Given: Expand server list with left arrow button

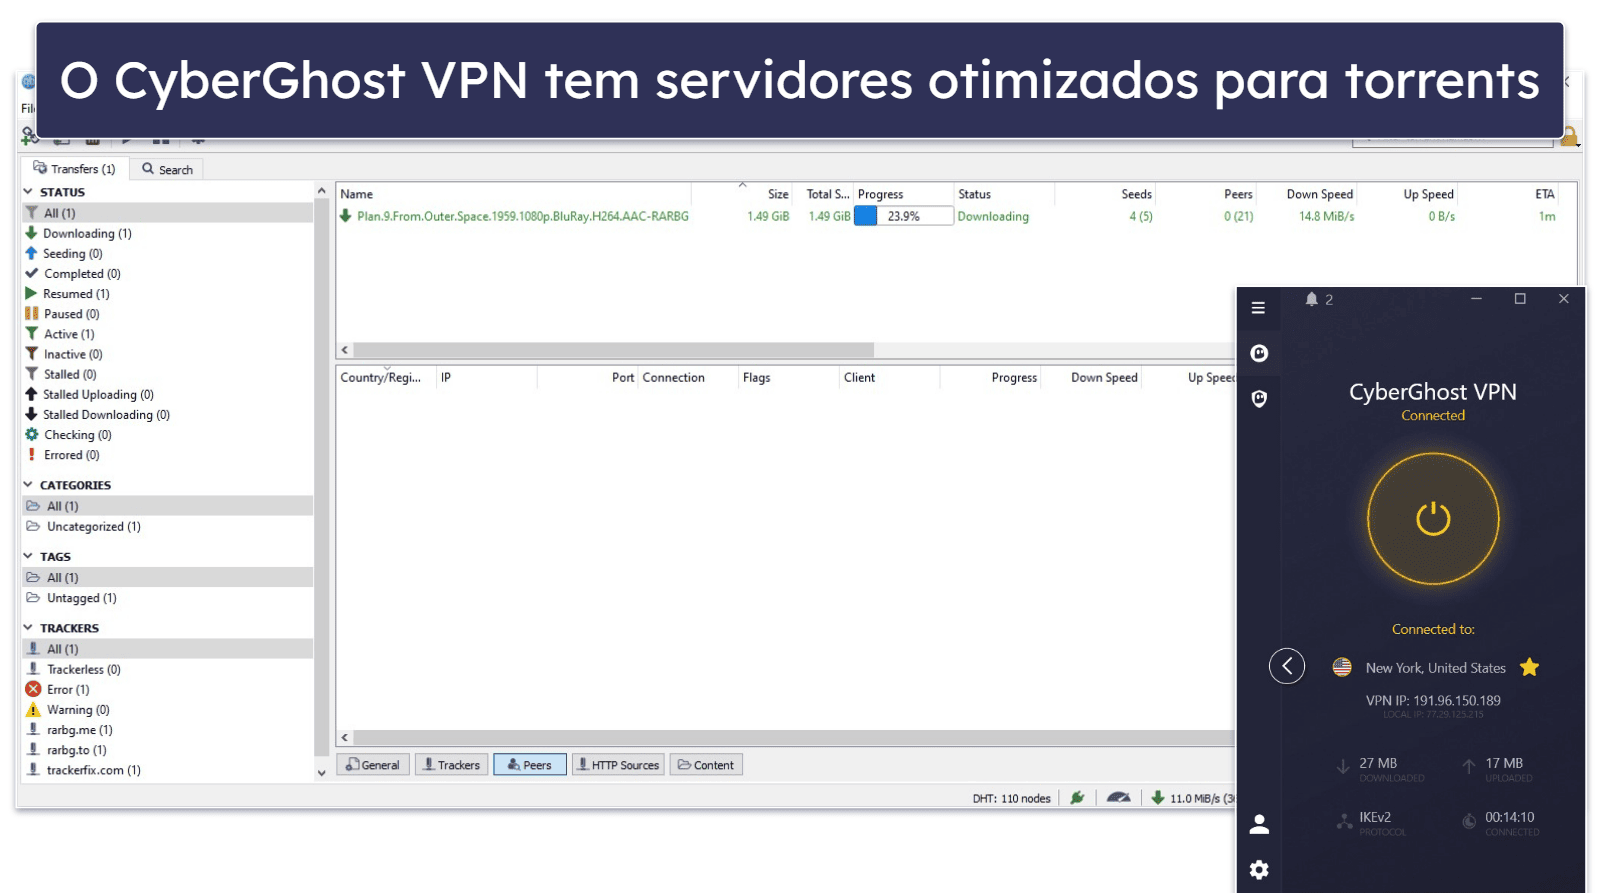Looking at the screenshot, I should click(x=1287, y=666).
